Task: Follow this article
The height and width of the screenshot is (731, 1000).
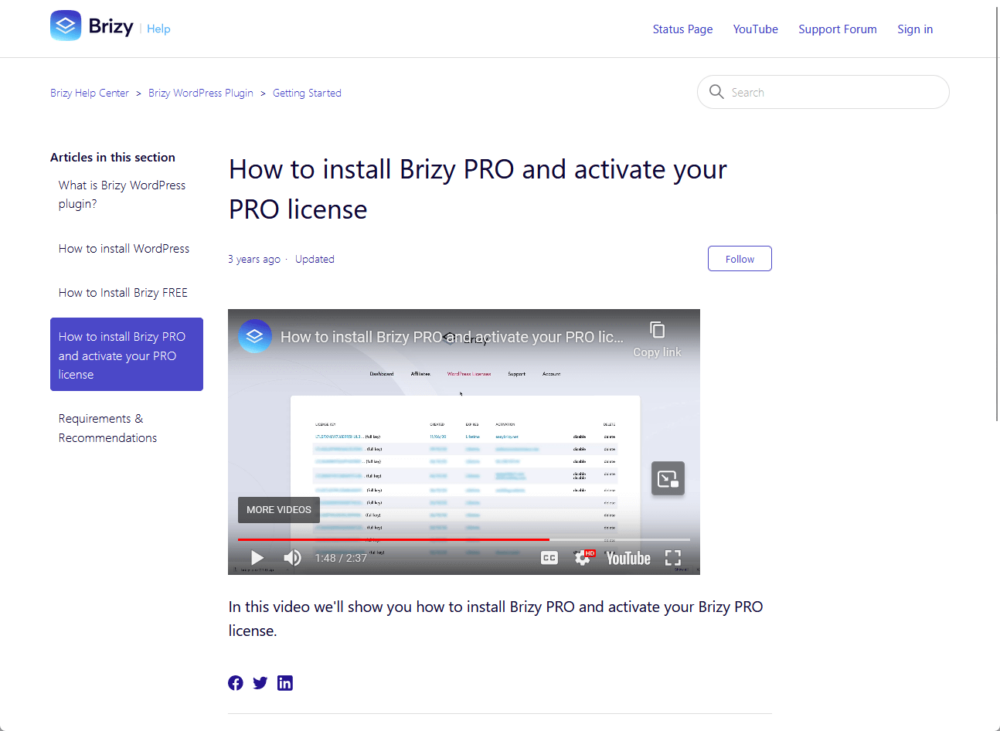Action: point(739,258)
